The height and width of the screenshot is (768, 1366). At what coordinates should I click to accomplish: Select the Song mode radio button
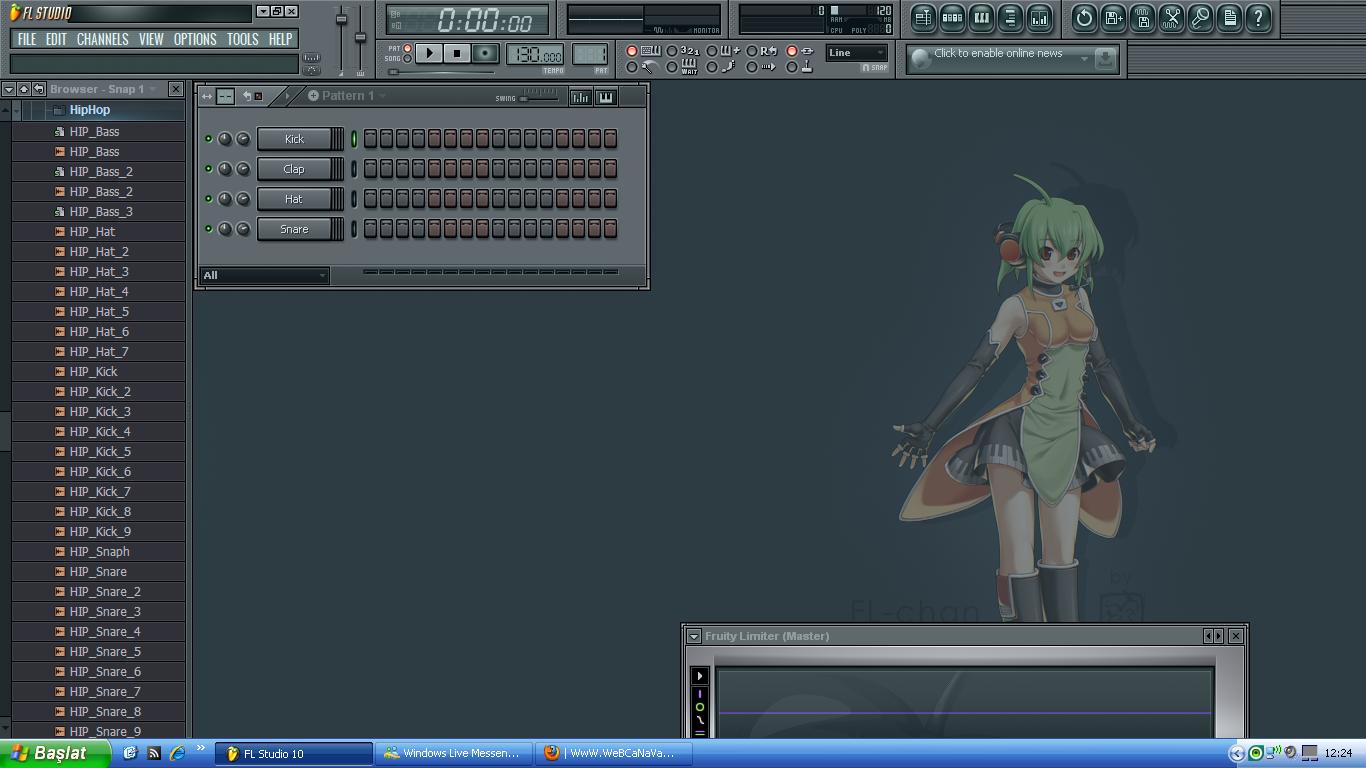coord(407,59)
